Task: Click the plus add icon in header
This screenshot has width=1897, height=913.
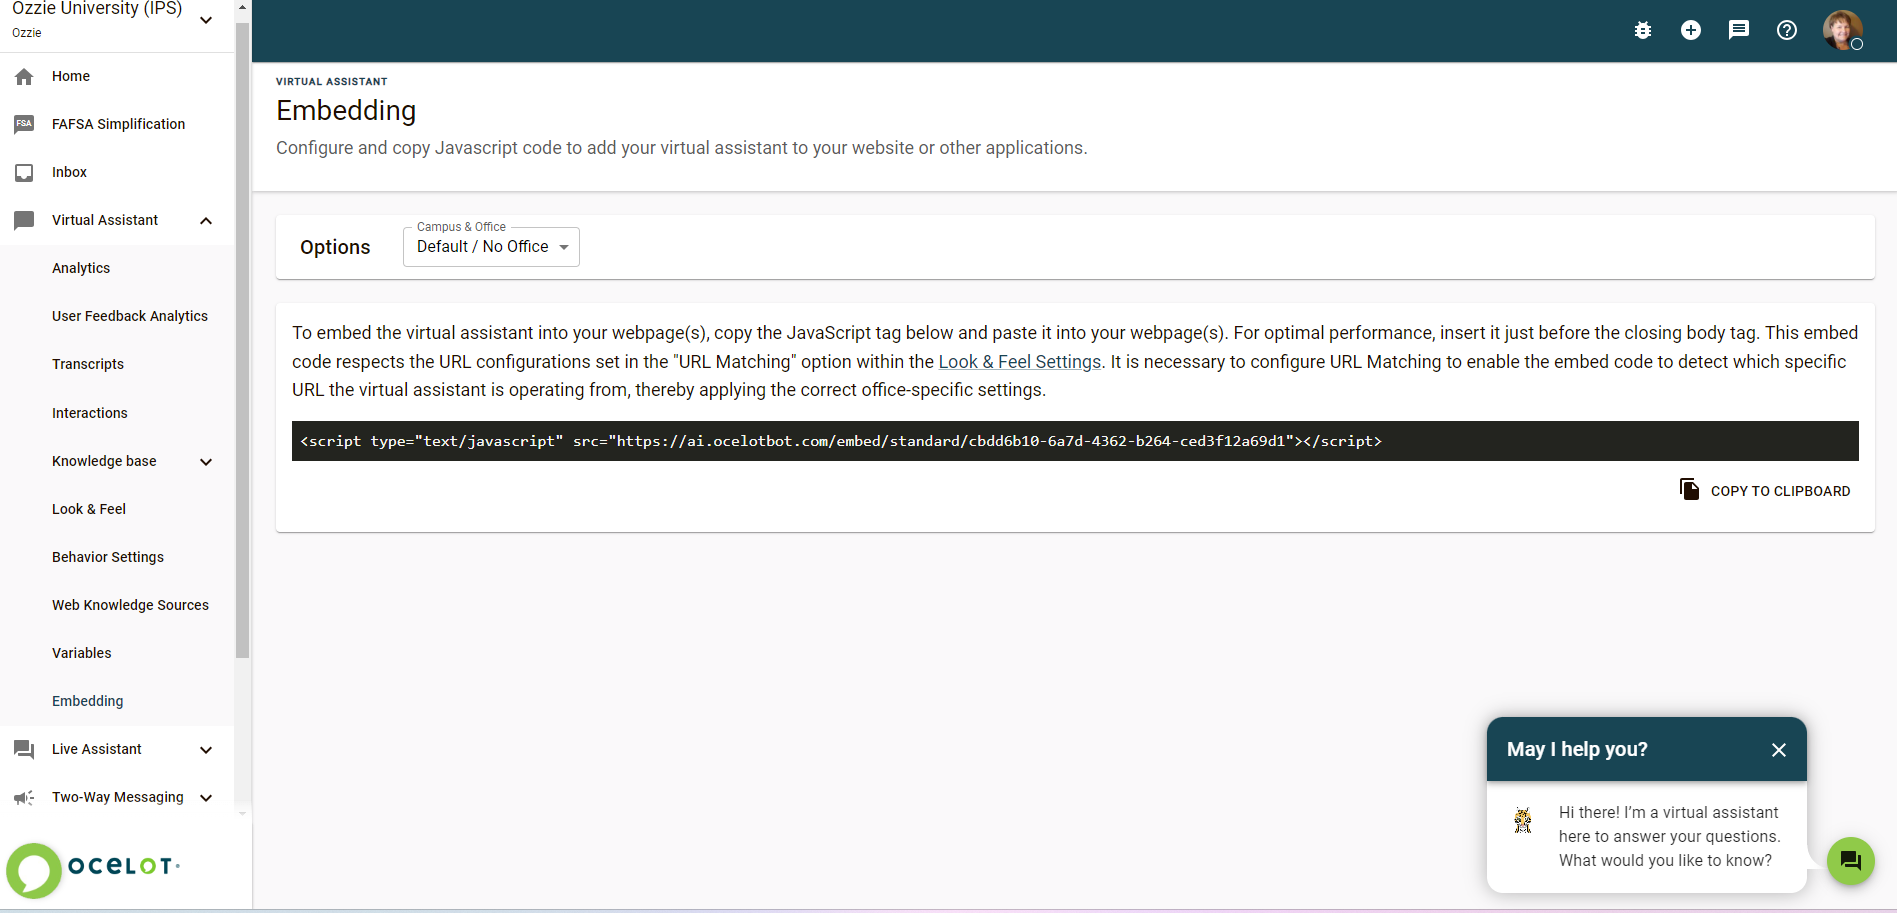Action: (1691, 30)
